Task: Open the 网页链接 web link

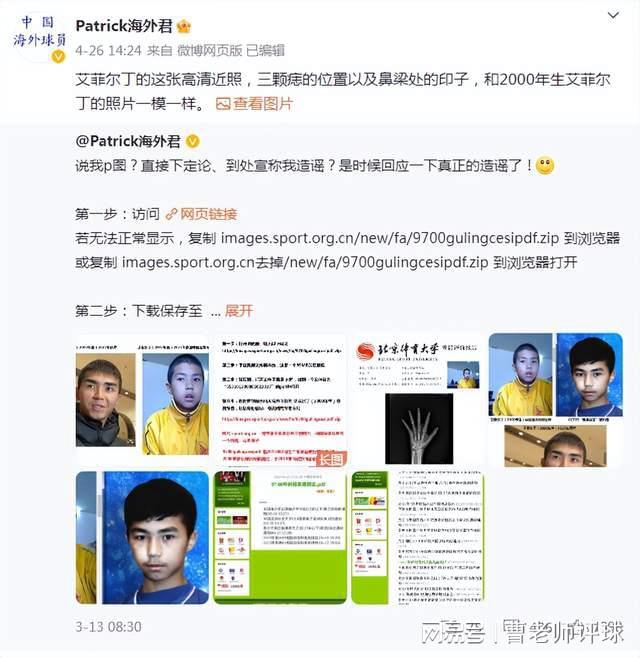Action: click(x=209, y=214)
